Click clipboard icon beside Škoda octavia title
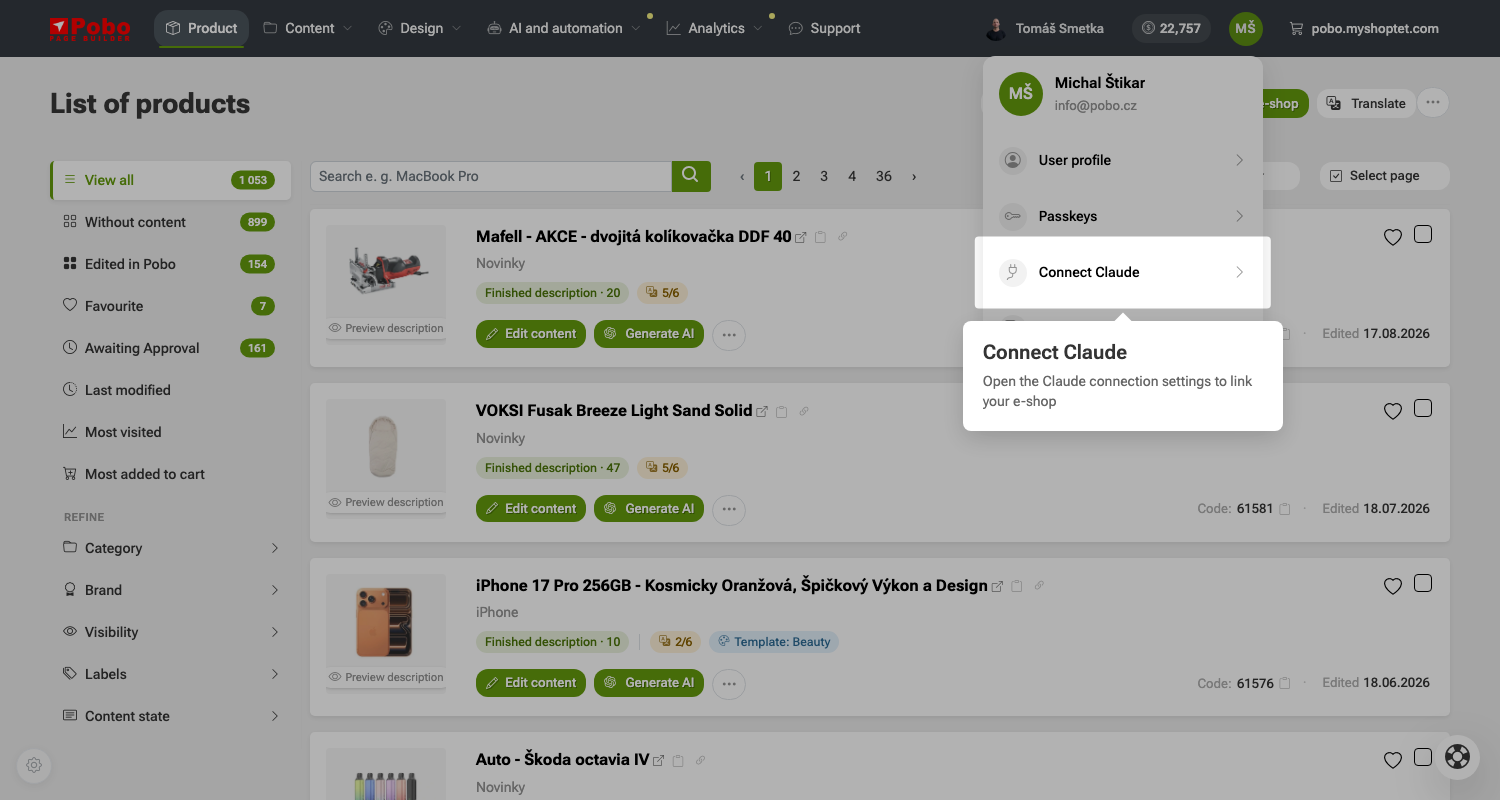1500x800 pixels. 678,761
